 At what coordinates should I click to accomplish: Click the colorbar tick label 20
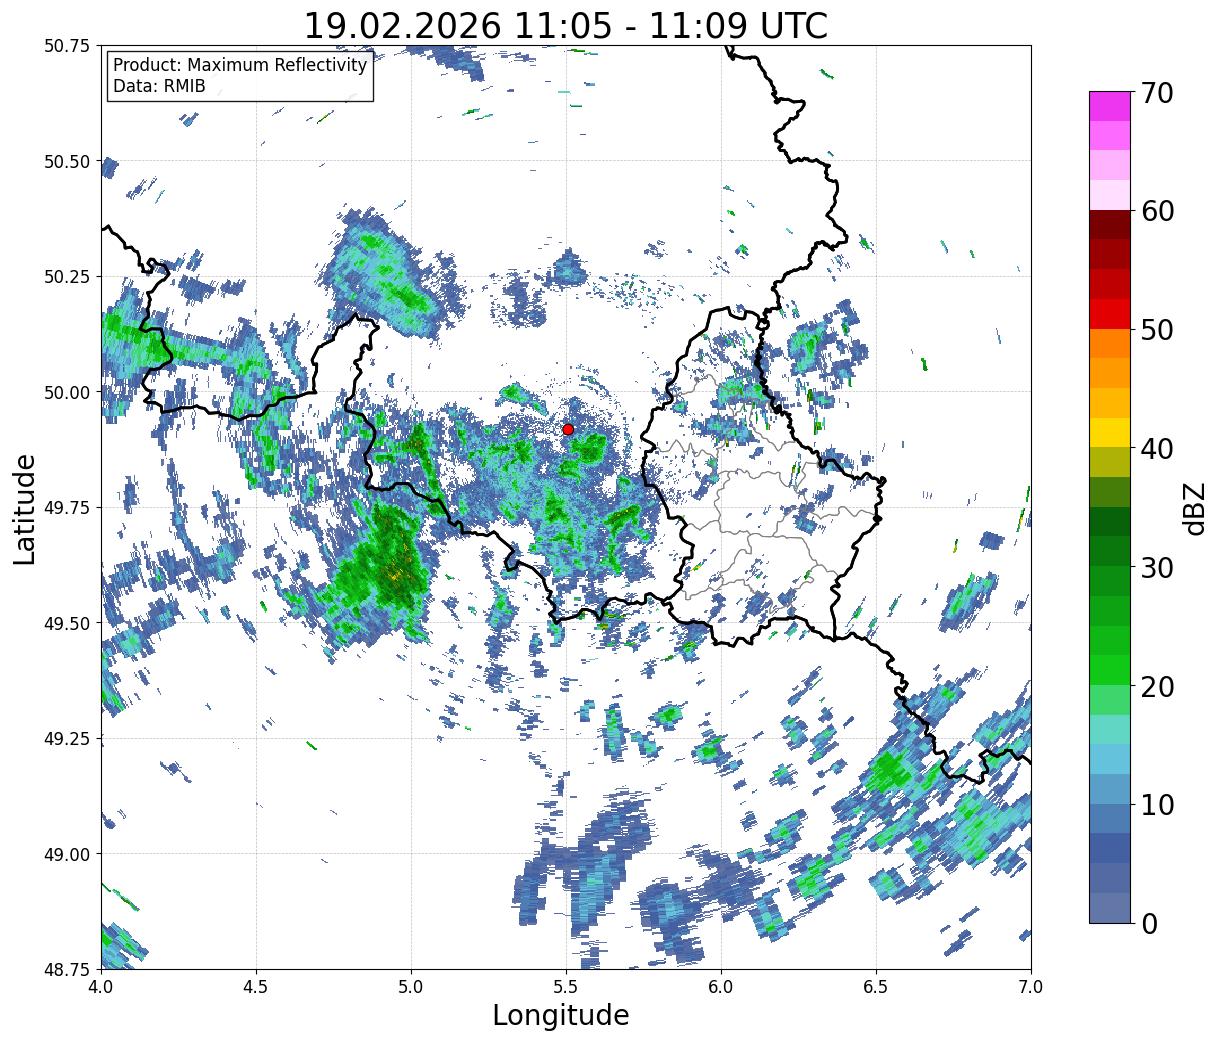(x=1157, y=686)
